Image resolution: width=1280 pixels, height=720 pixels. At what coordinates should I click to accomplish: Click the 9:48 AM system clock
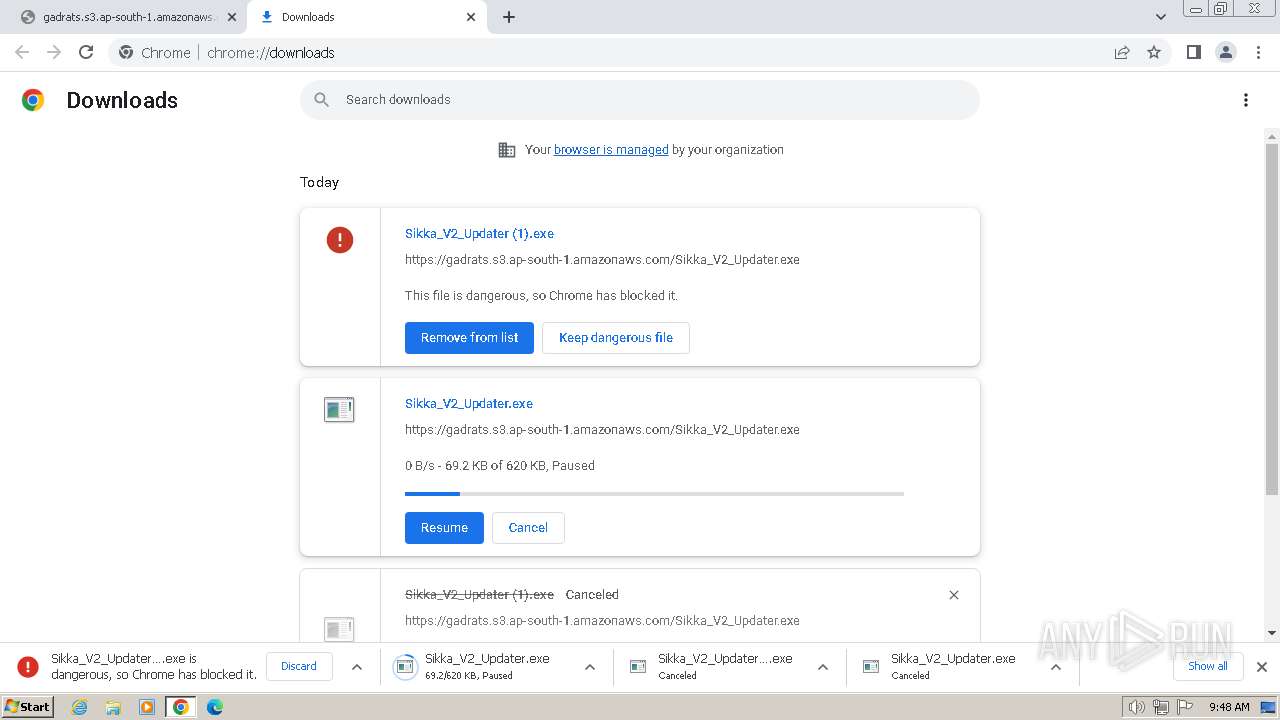1229,707
